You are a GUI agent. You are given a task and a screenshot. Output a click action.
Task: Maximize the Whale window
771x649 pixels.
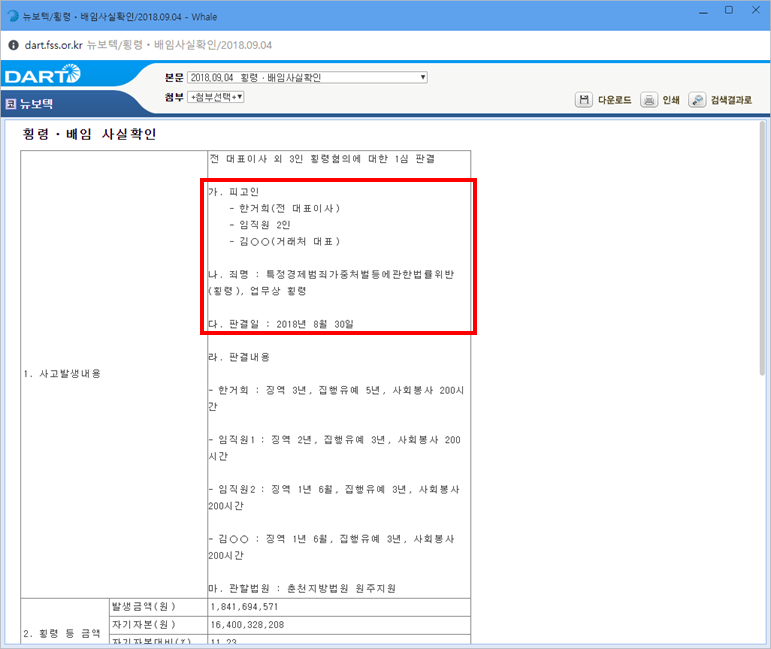point(729,10)
